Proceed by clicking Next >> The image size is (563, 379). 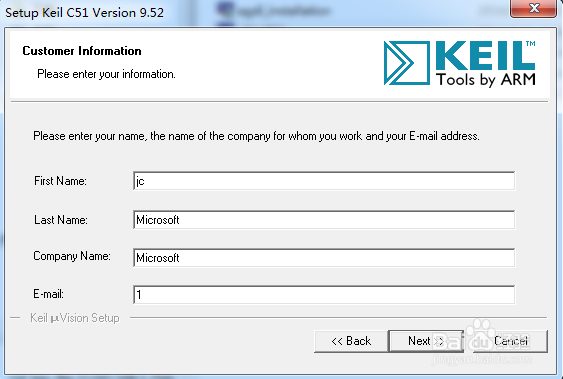(x=426, y=341)
